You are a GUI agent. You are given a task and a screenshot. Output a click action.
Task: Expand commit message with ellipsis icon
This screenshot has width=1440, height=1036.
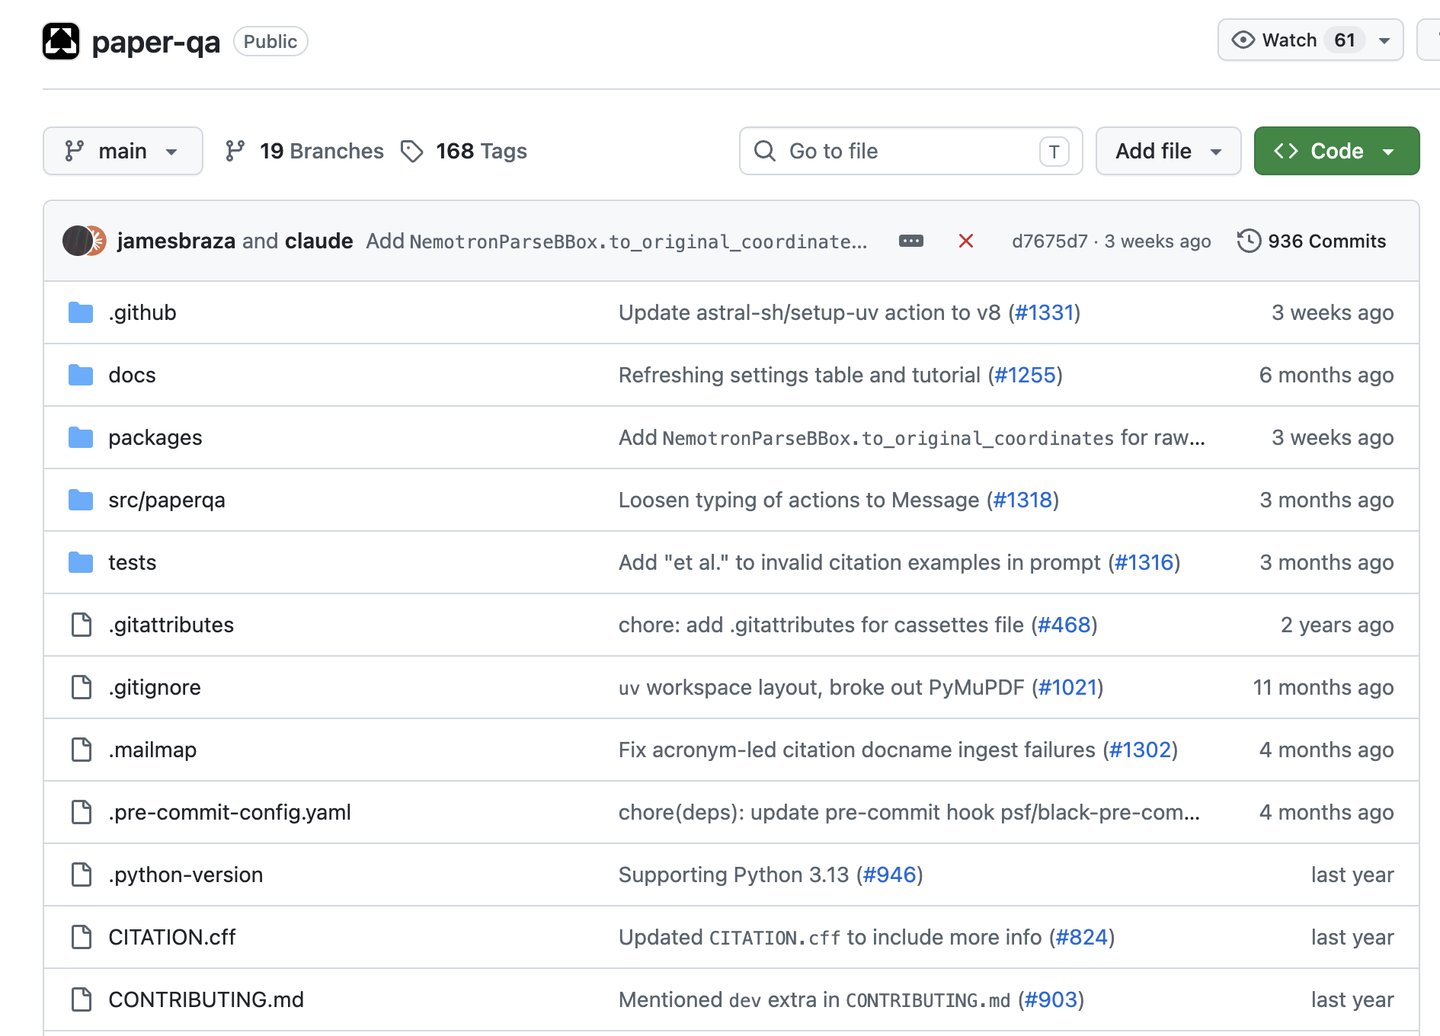pyautogui.click(x=911, y=241)
